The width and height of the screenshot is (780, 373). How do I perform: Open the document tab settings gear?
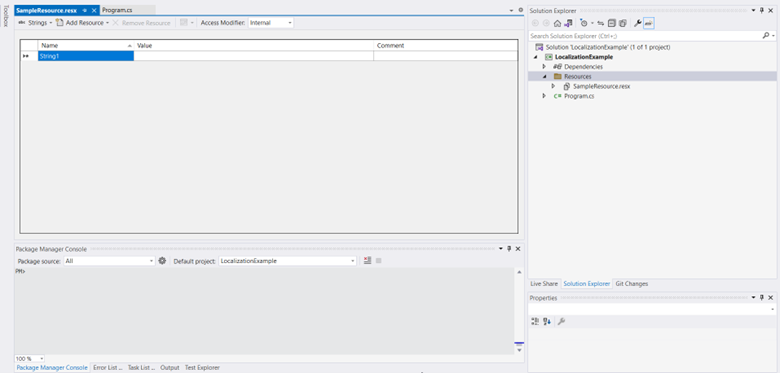(521, 10)
